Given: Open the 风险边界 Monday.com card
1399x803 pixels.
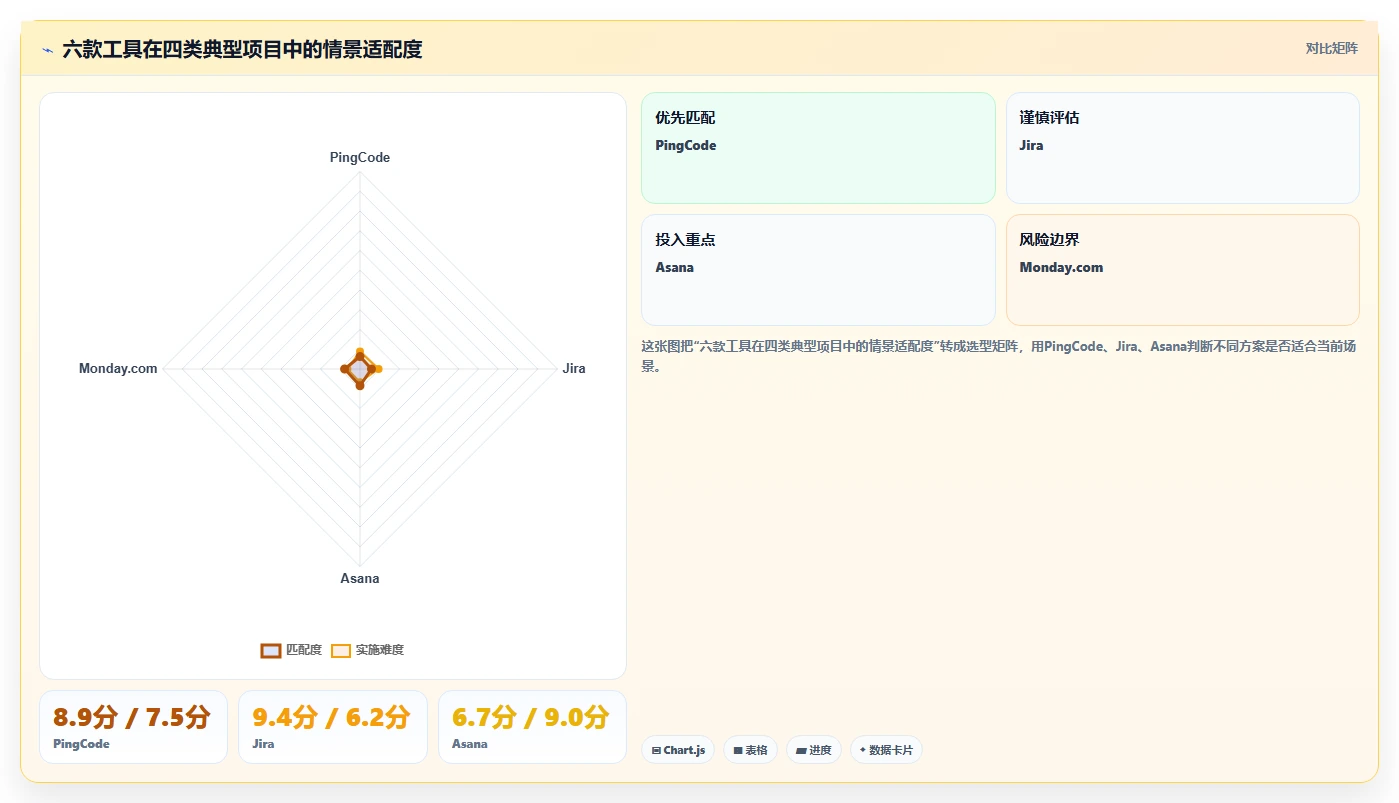Looking at the screenshot, I should point(1183,270).
